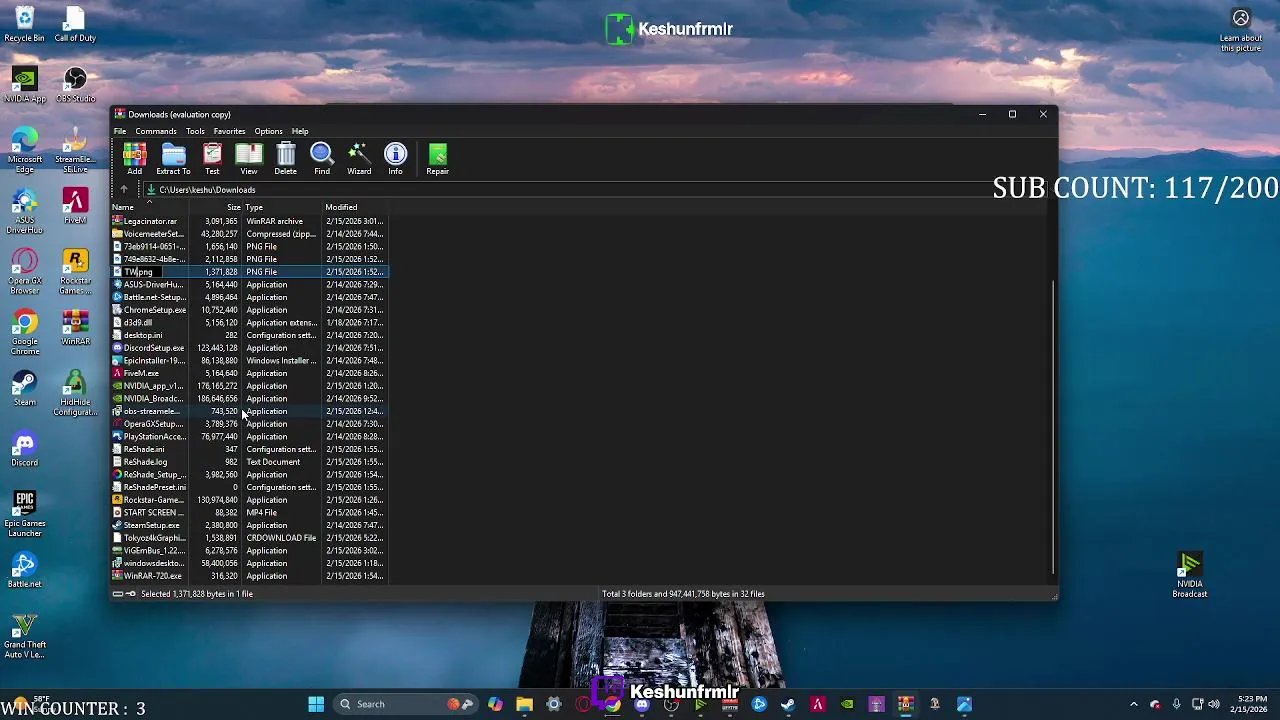Click the Find magnifier toolbar icon

pyautogui.click(x=322, y=158)
